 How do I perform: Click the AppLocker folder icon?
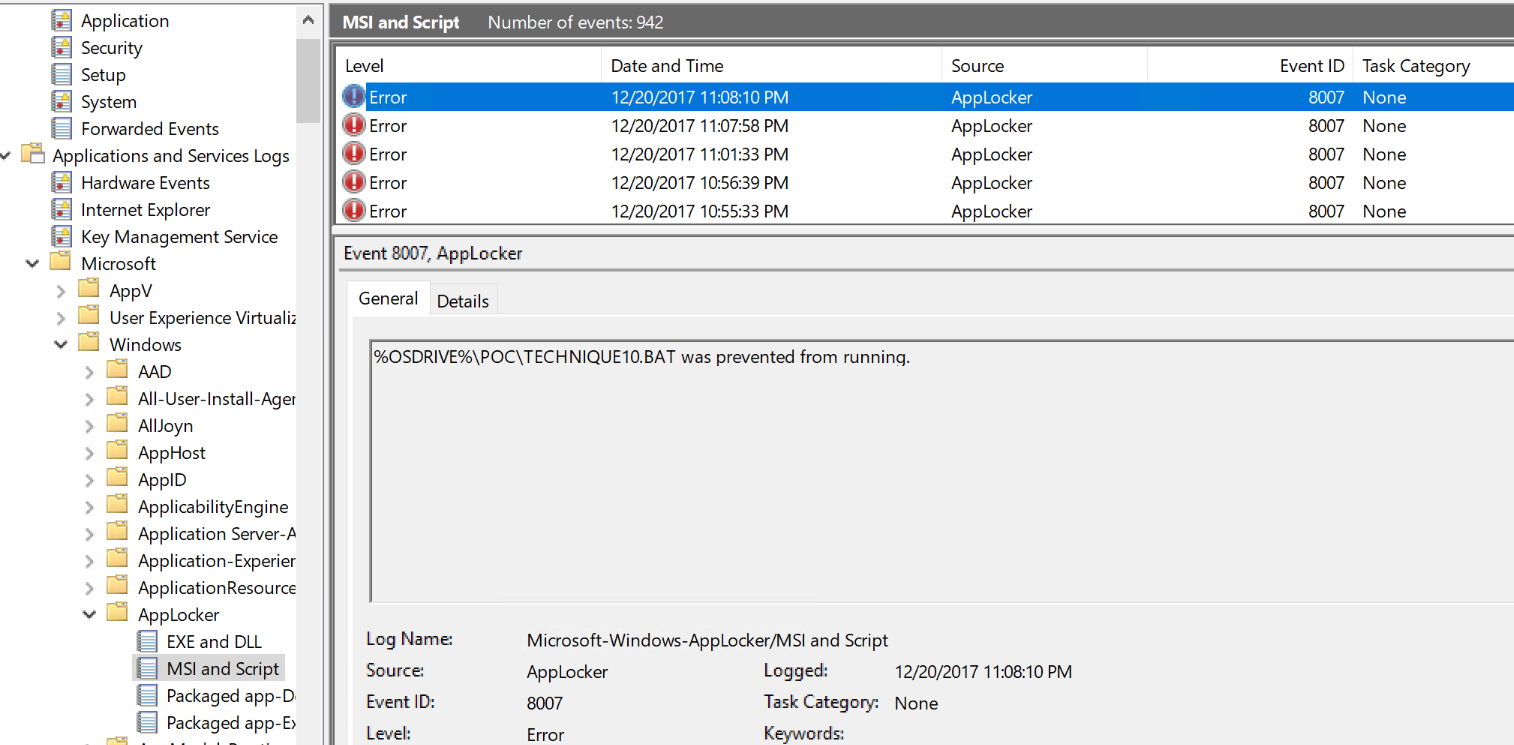(x=118, y=615)
